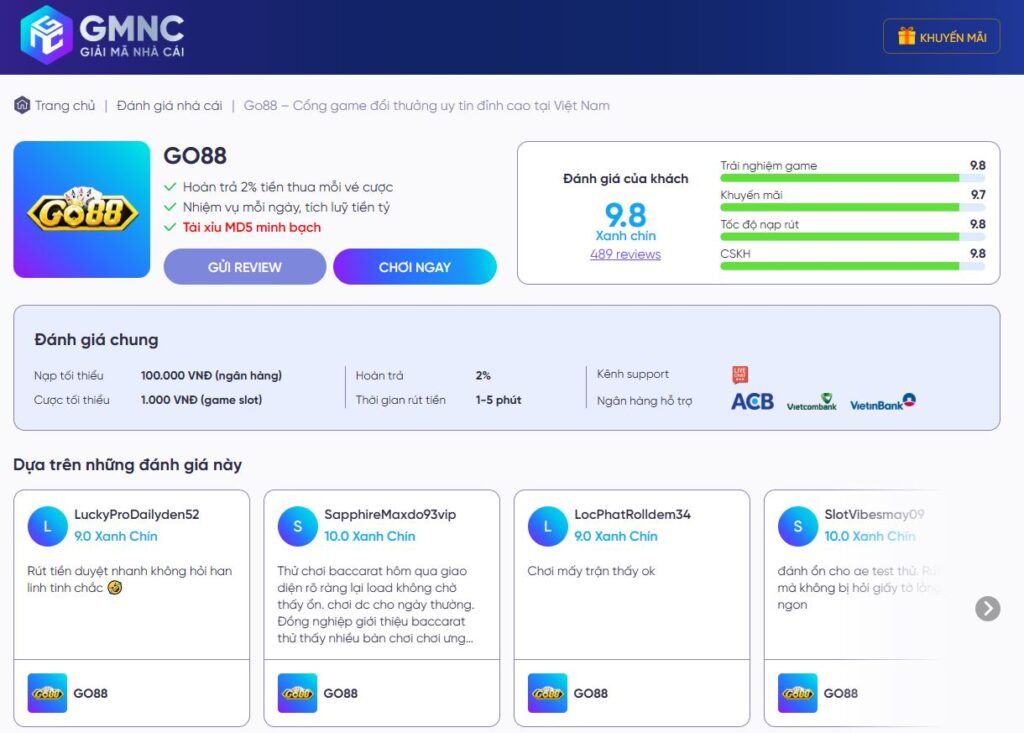1024x733 pixels.
Task: Click GO88 logo in LocPhatRolldem34's review card
Action: 547,693
